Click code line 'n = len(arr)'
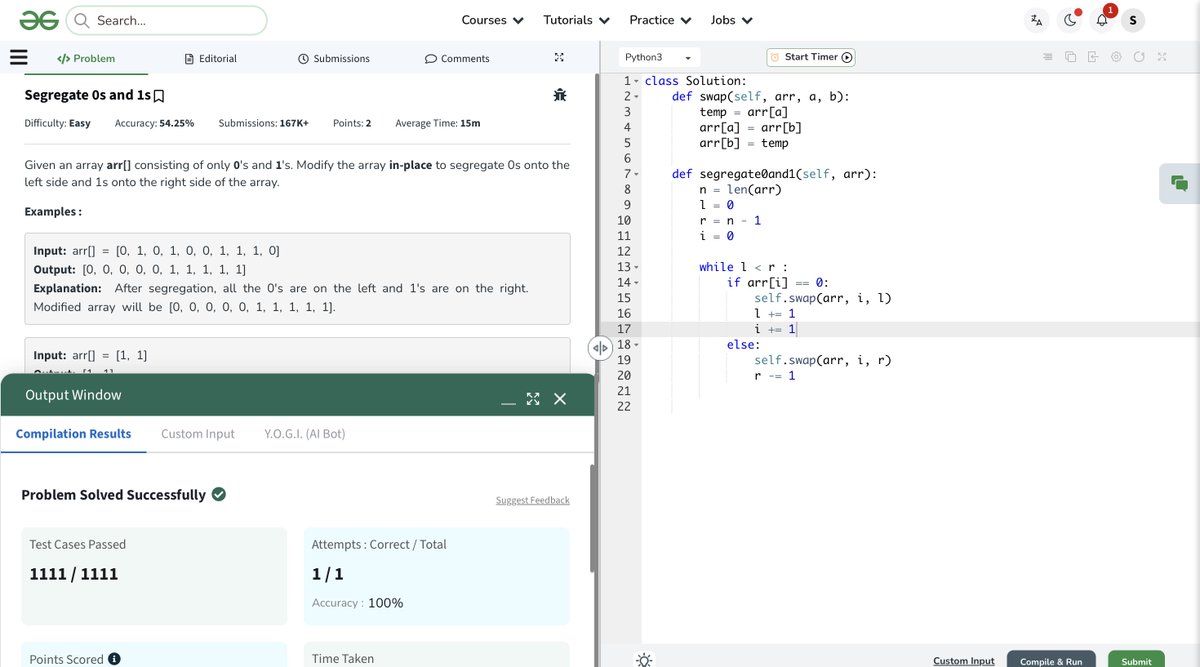The height and width of the screenshot is (667, 1200). click(x=740, y=189)
